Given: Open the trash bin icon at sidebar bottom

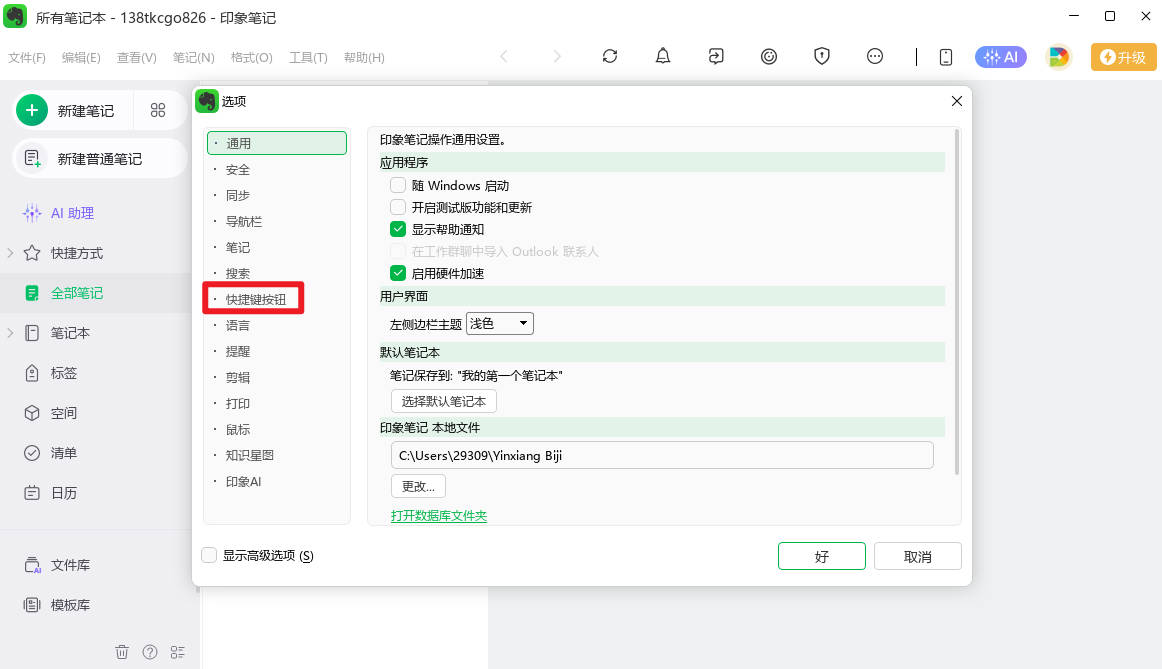Looking at the screenshot, I should click(x=122, y=652).
